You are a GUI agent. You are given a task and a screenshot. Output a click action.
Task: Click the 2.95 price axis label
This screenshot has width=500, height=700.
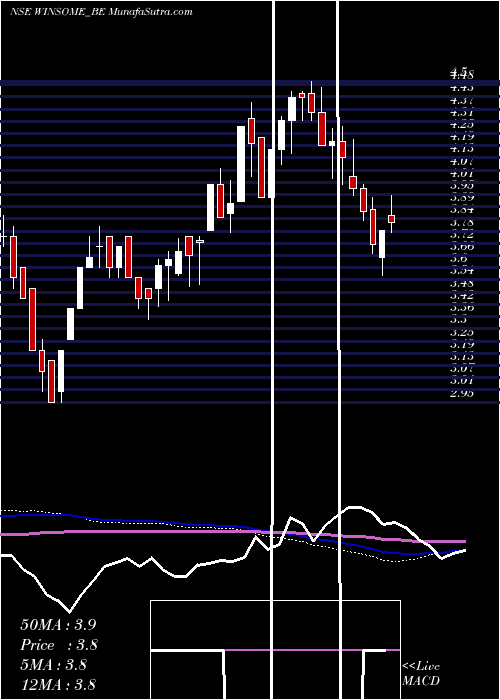point(462,393)
